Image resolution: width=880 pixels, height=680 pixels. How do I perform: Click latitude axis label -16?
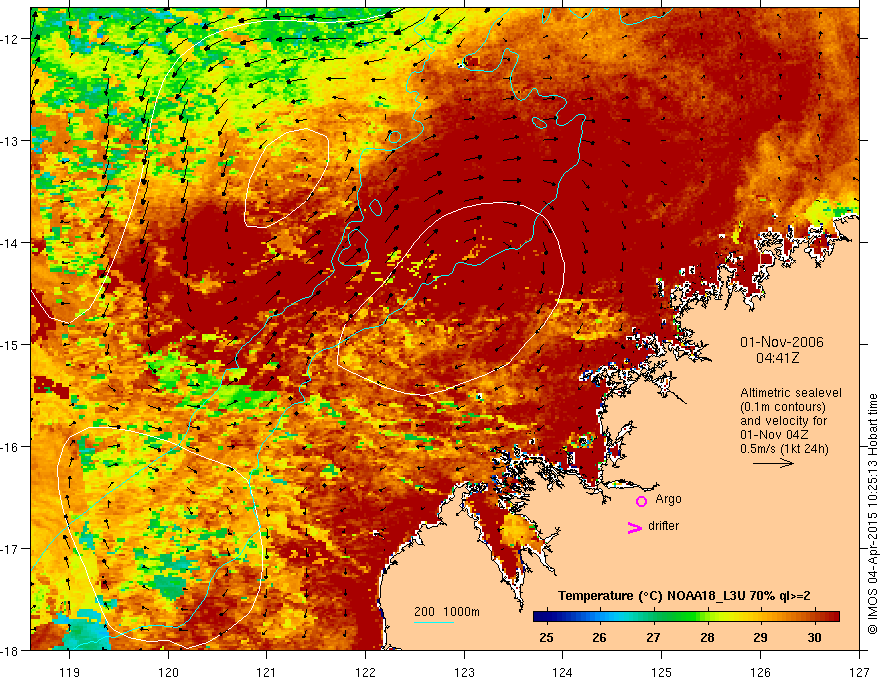(x=10, y=447)
